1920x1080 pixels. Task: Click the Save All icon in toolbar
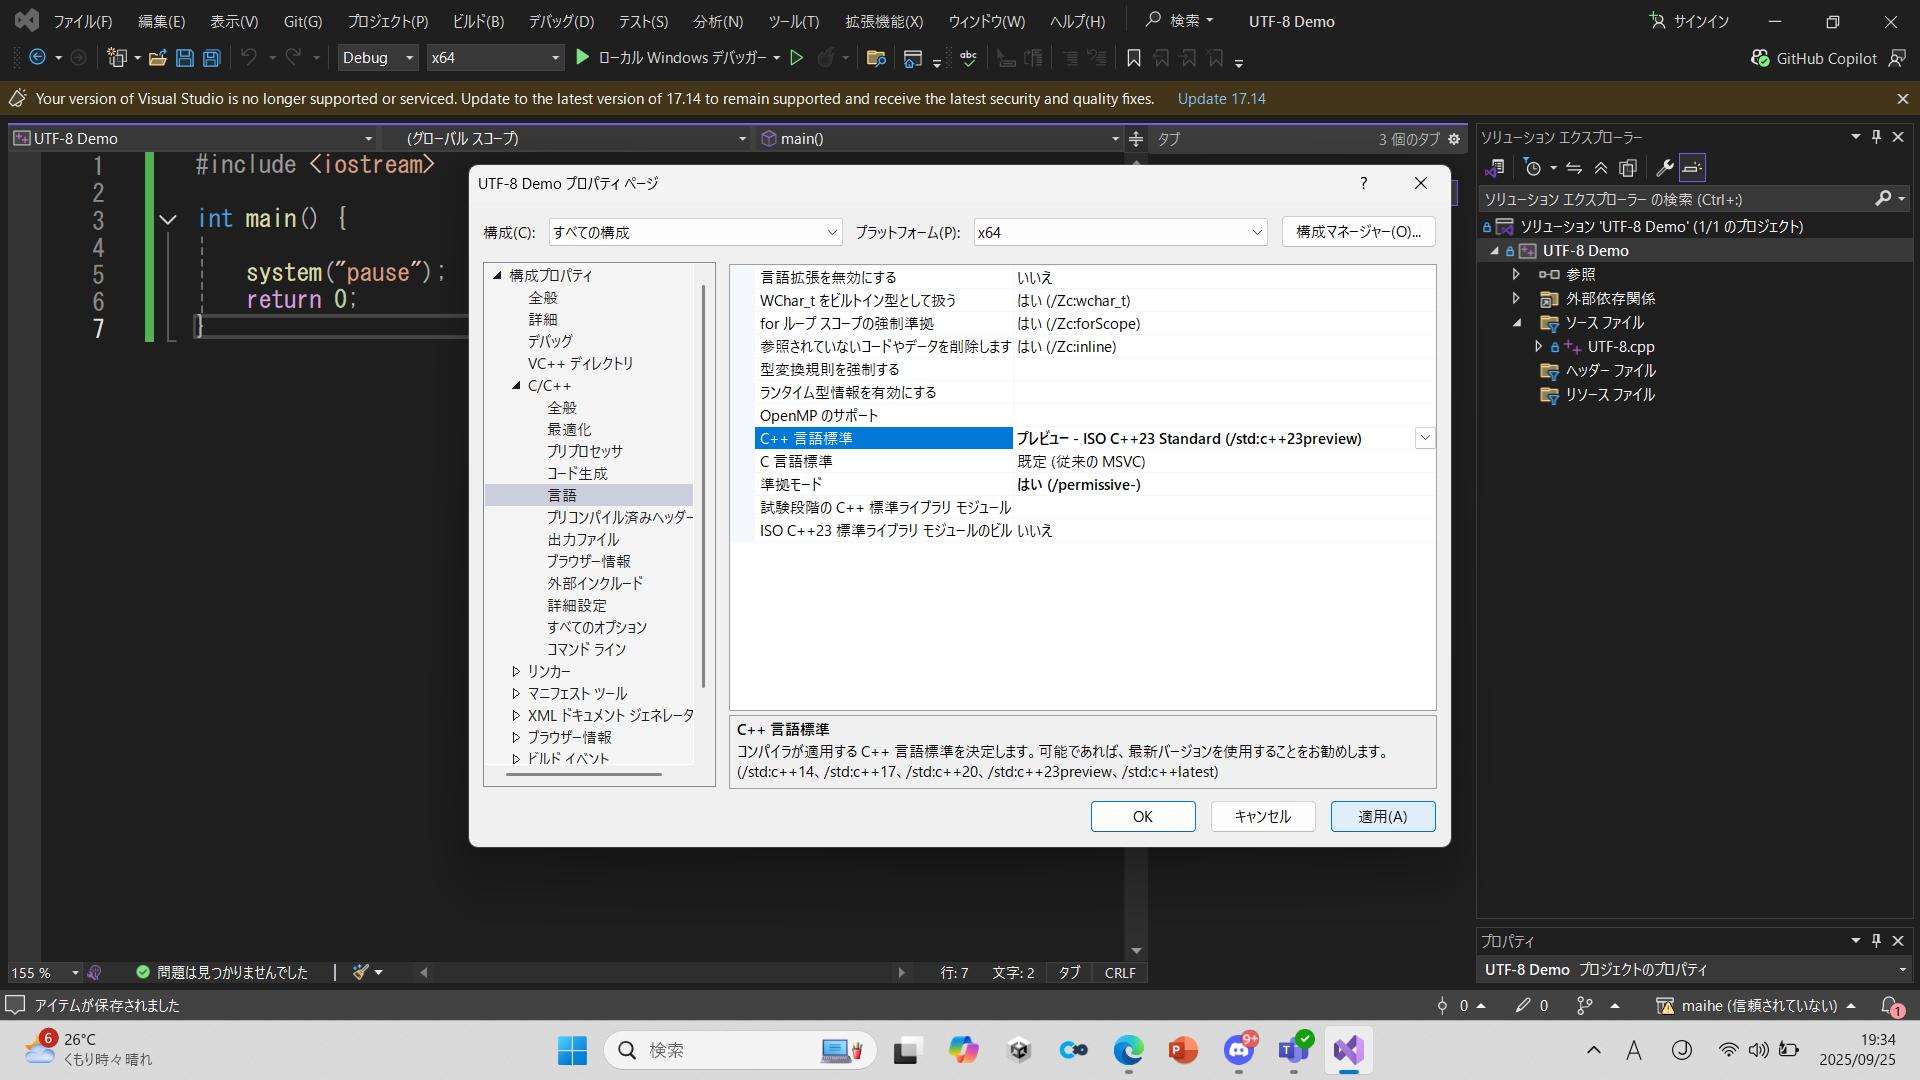(x=210, y=57)
